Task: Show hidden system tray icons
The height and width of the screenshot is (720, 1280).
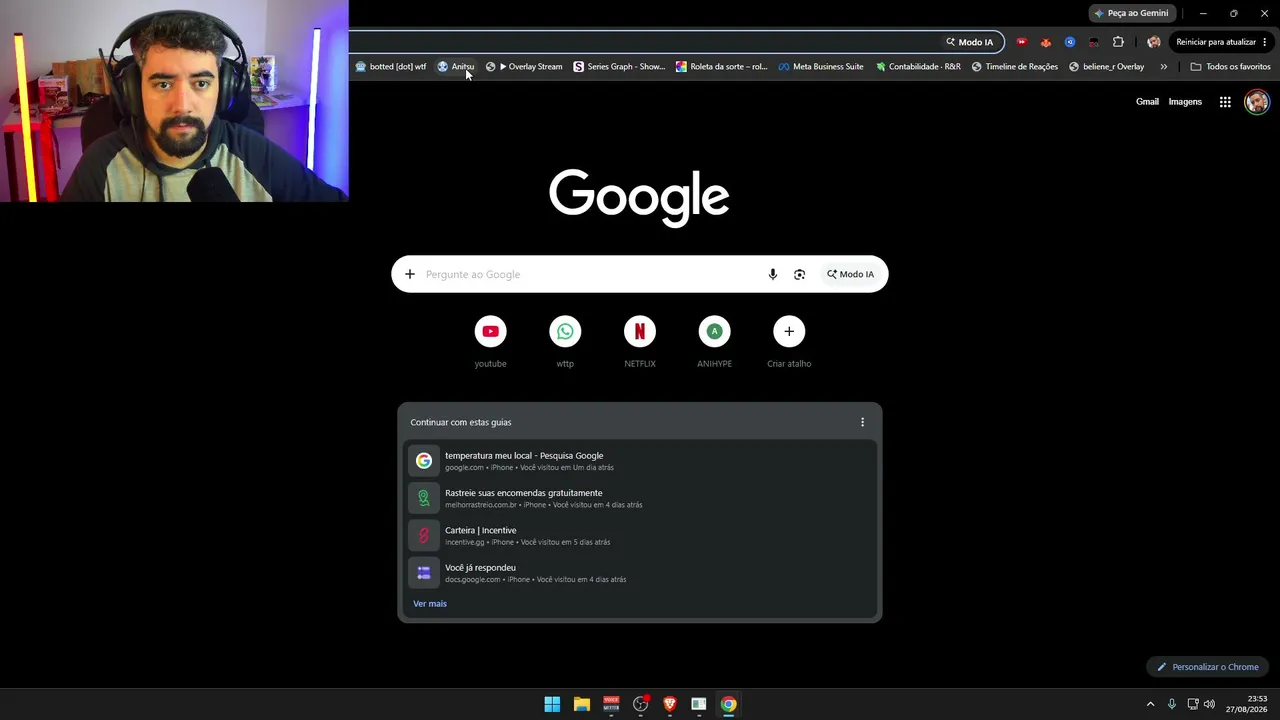Action: pos(1150,704)
